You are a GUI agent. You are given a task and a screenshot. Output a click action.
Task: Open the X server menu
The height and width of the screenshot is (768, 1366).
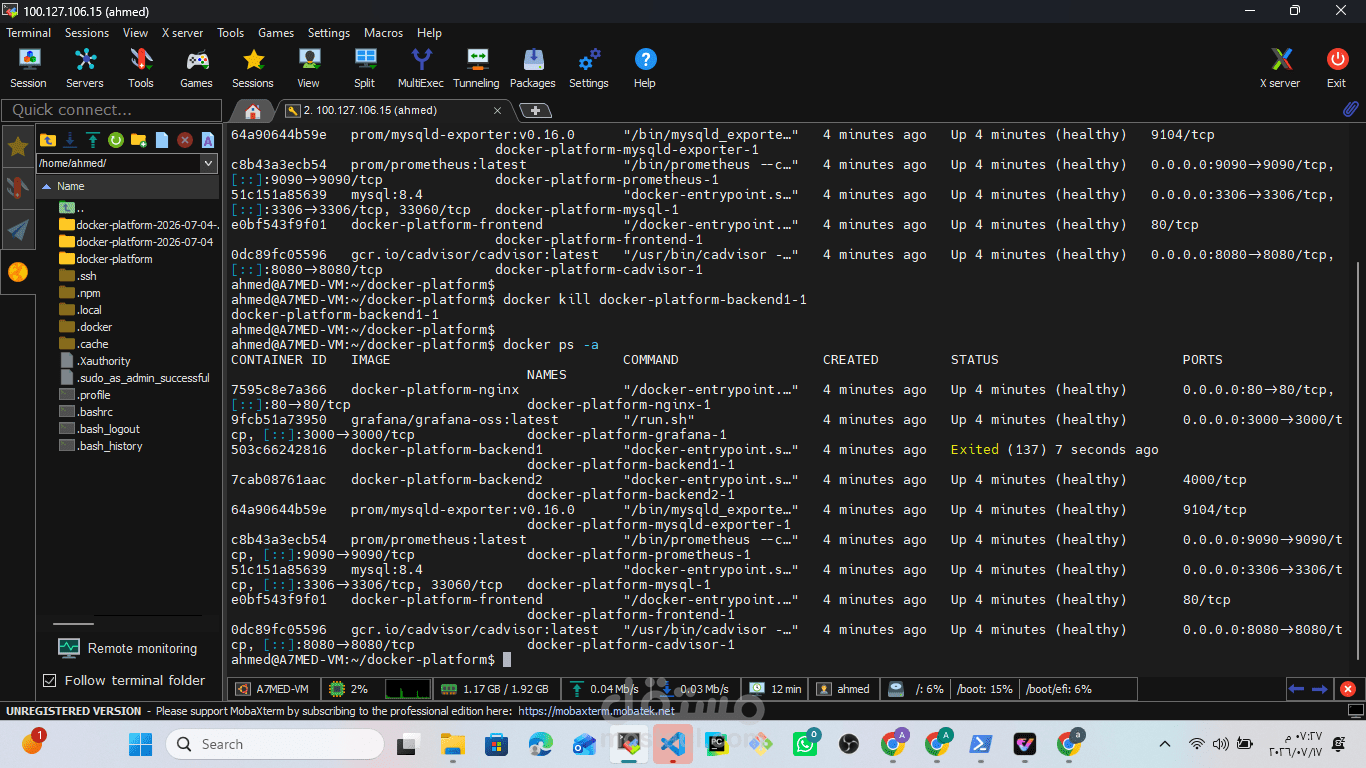(182, 33)
